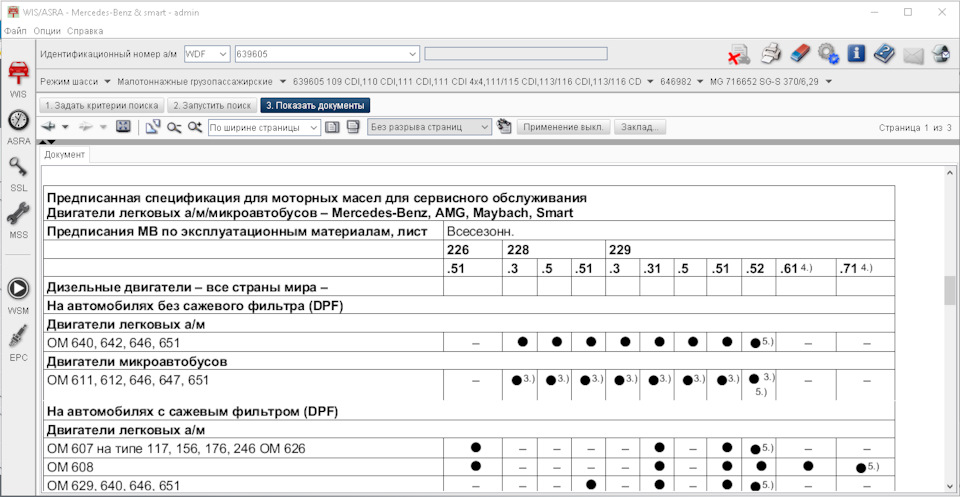Click scrollbar up arrow of document
Viewport: 960px width, 497px height.
(950, 171)
